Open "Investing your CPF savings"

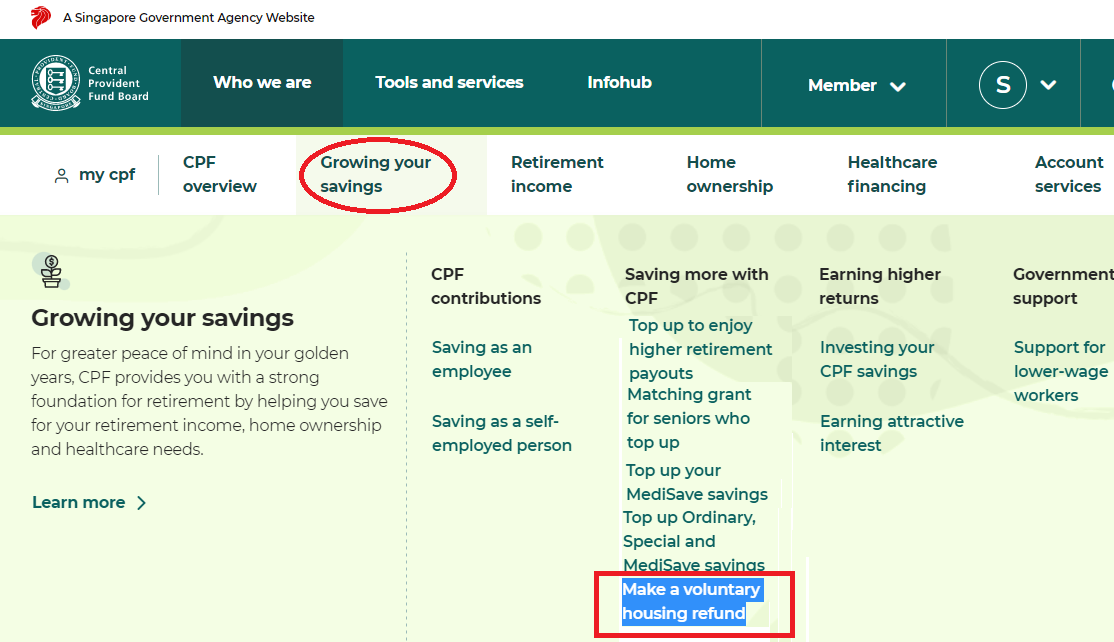(877, 358)
